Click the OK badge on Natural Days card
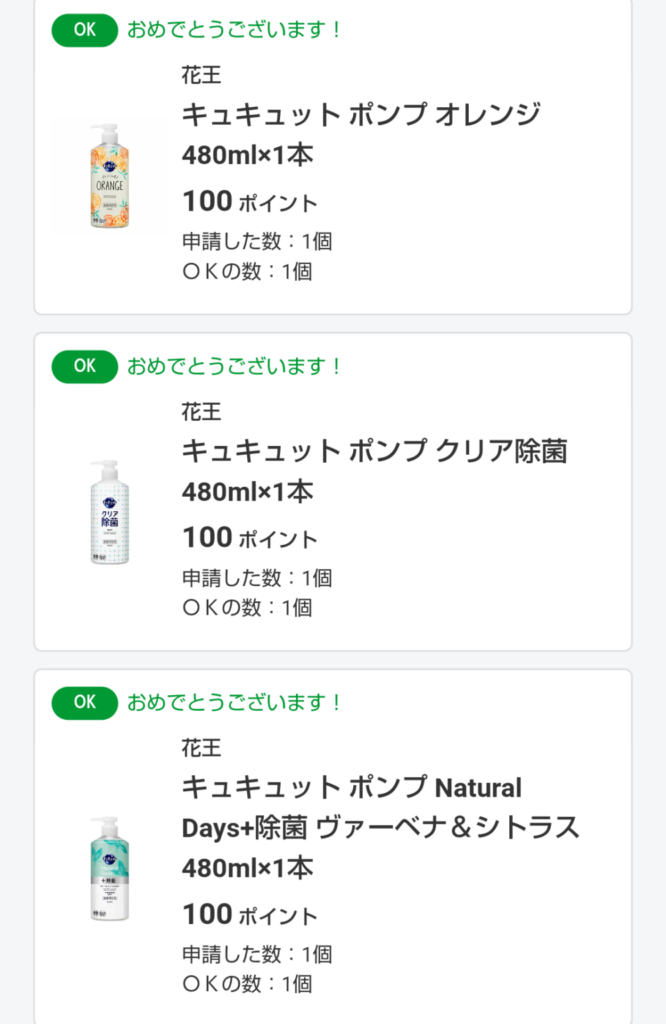The width and height of the screenshot is (666, 1024). click(x=85, y=703)
